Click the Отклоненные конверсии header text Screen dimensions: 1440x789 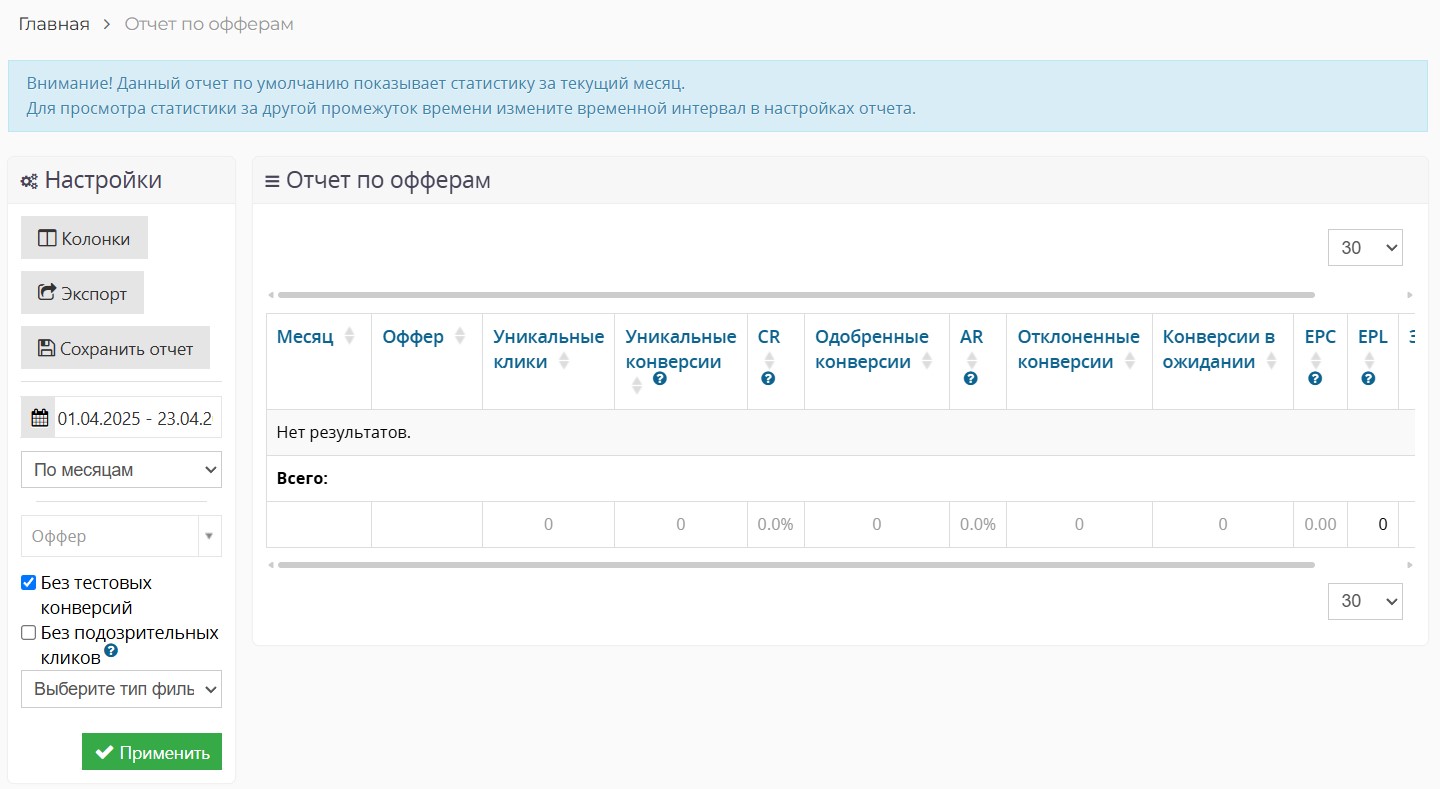[x=1079, y=349]
